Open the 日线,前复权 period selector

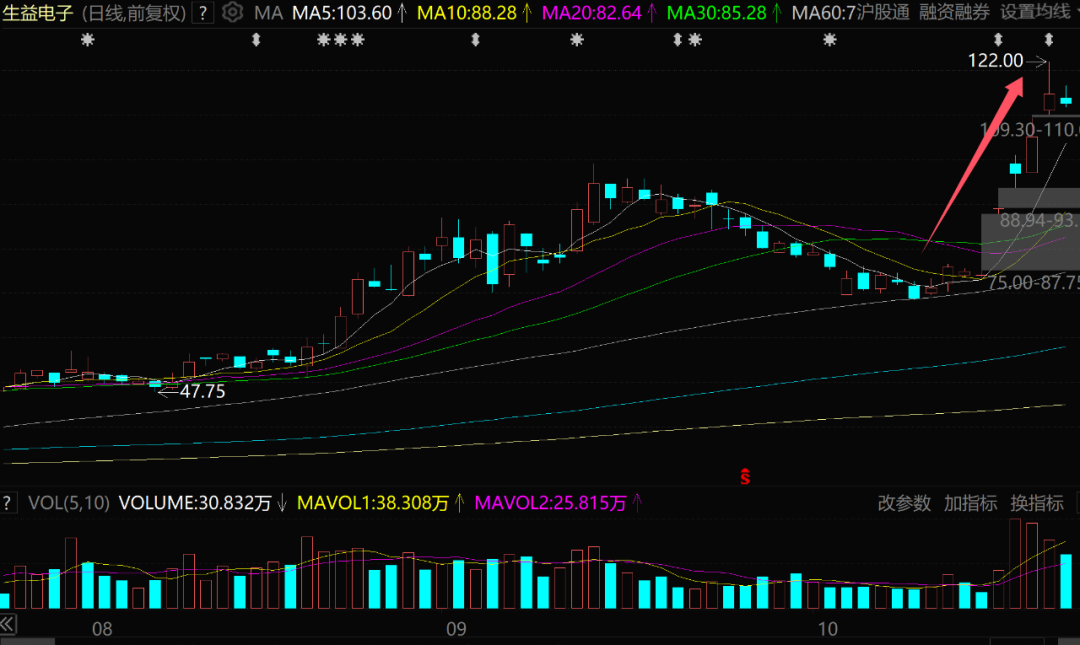coord(134,12)
